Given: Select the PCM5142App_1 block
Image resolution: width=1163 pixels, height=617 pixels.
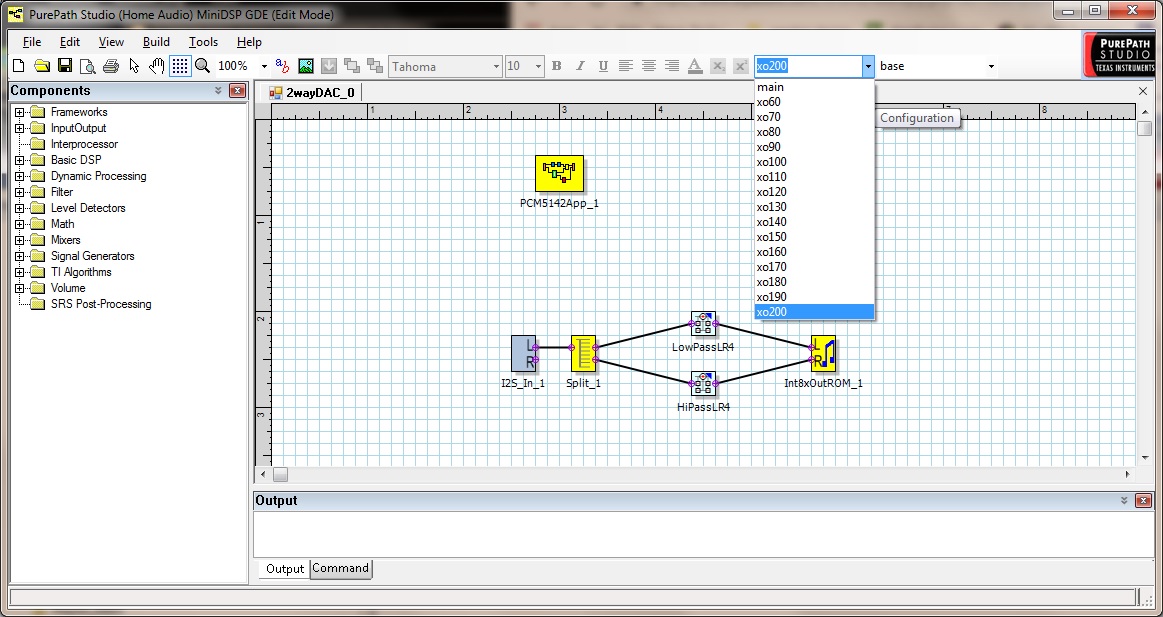Looking at the screenshot, I should [x=559, y=174].
